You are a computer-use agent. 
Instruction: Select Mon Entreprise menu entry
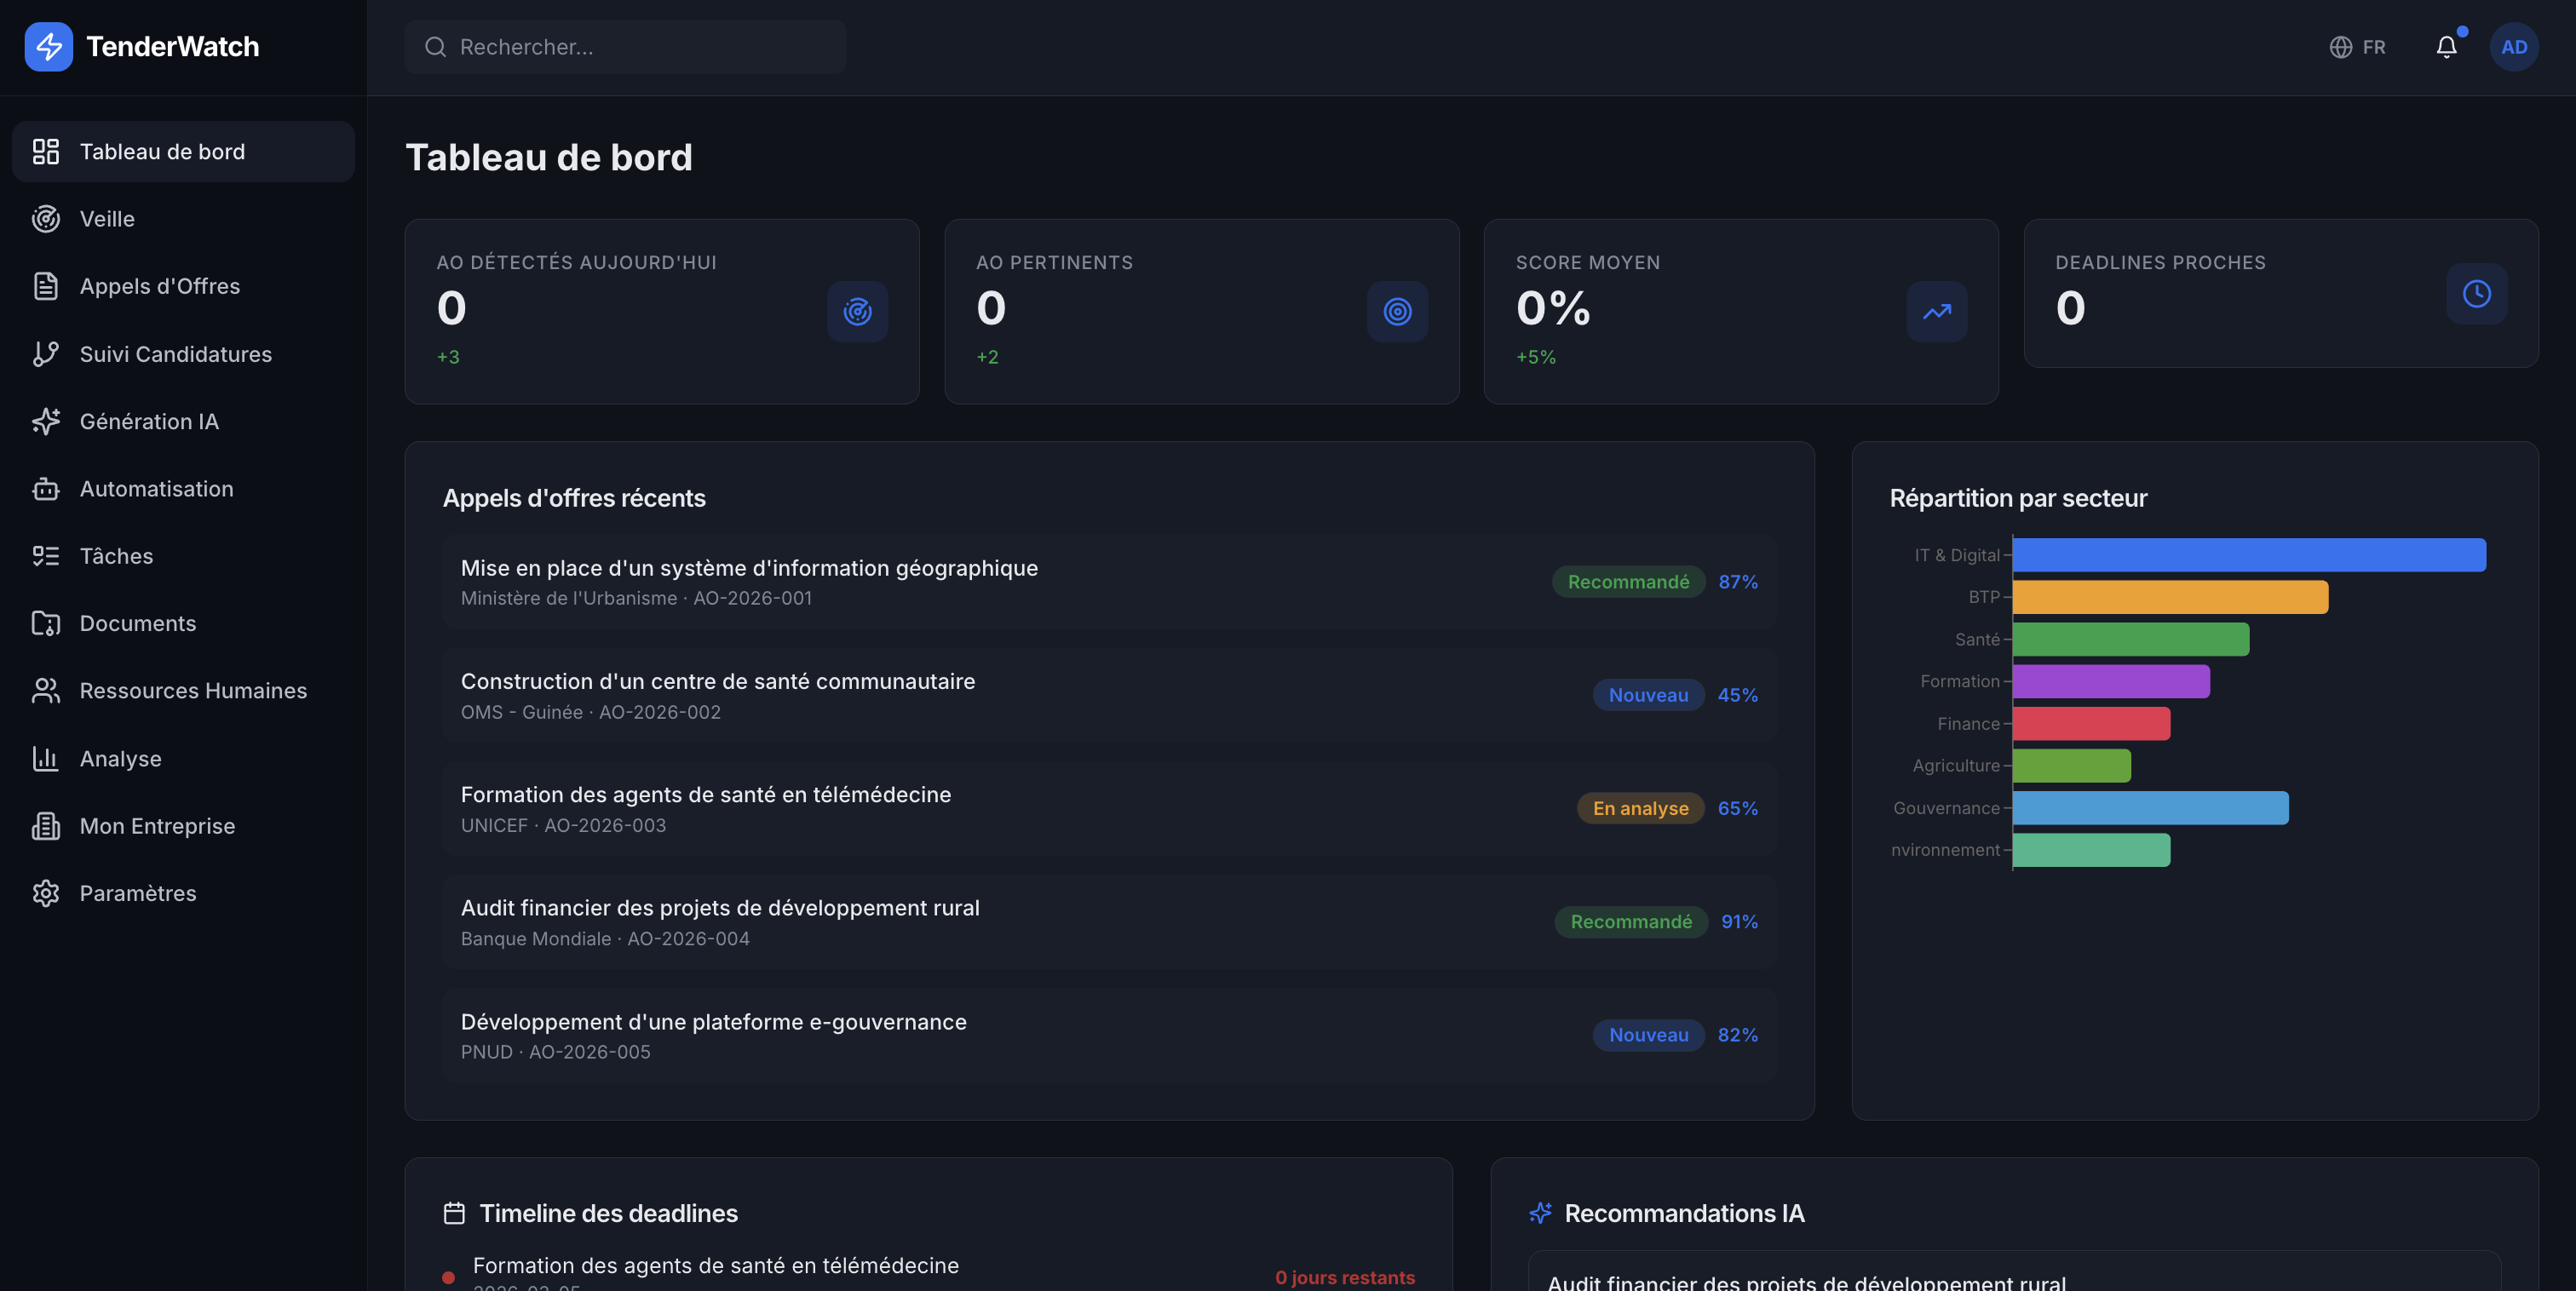coord(183,826)
